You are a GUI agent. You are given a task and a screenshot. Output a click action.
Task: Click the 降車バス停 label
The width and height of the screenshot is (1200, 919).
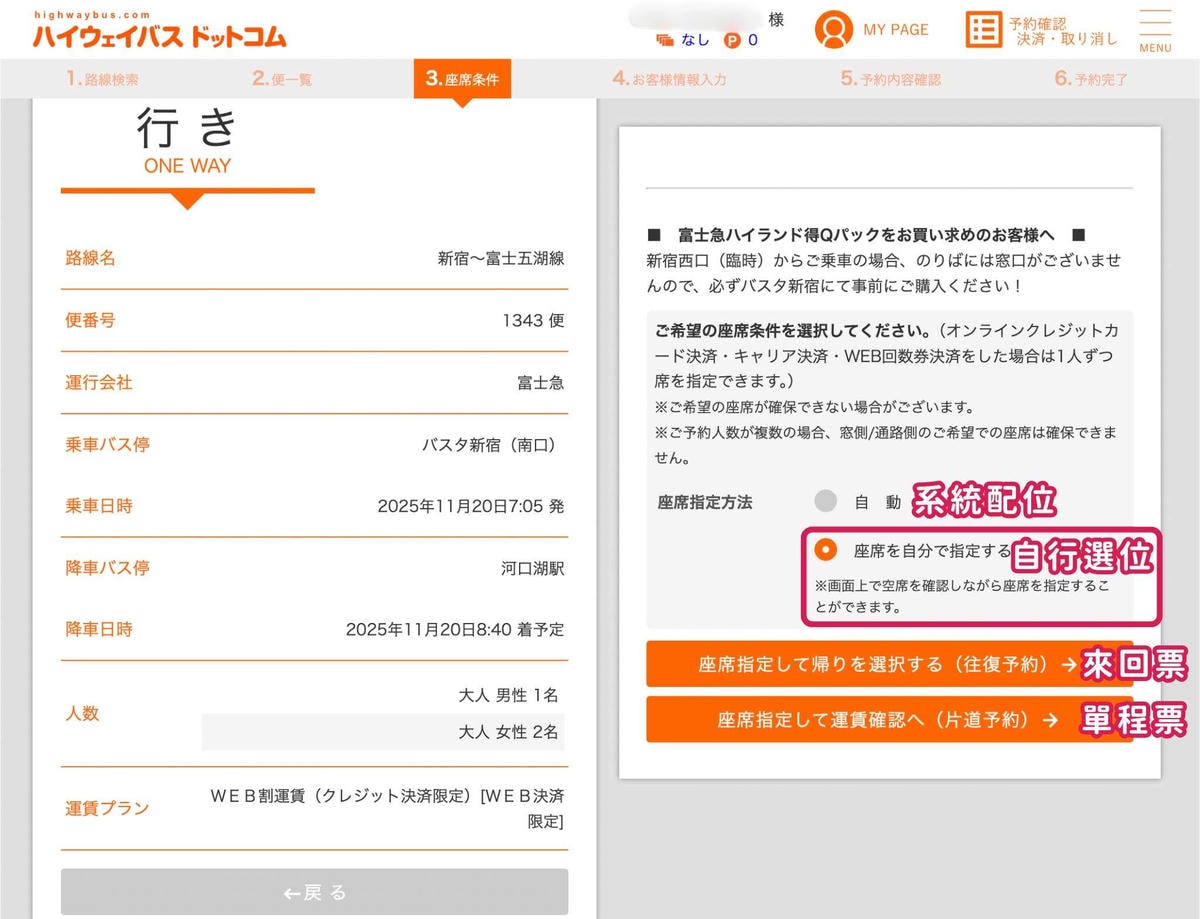pos(107,568)
